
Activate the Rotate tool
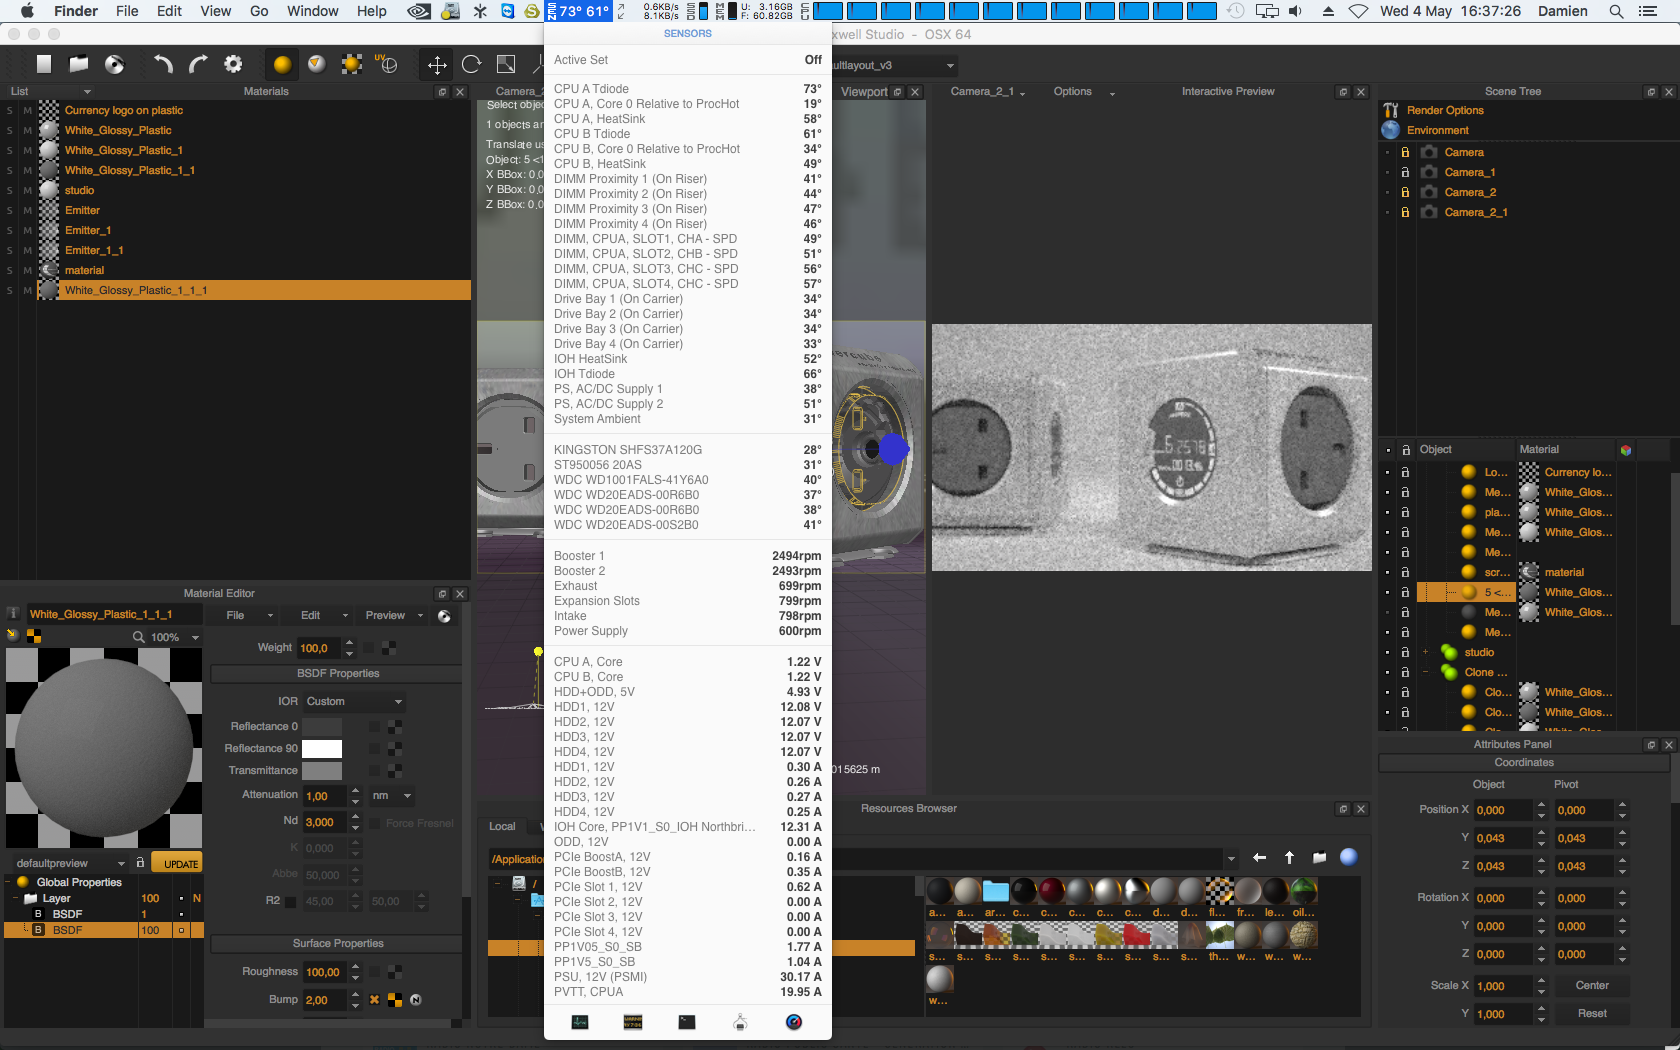pyautogui.click(x=472, y=65)
